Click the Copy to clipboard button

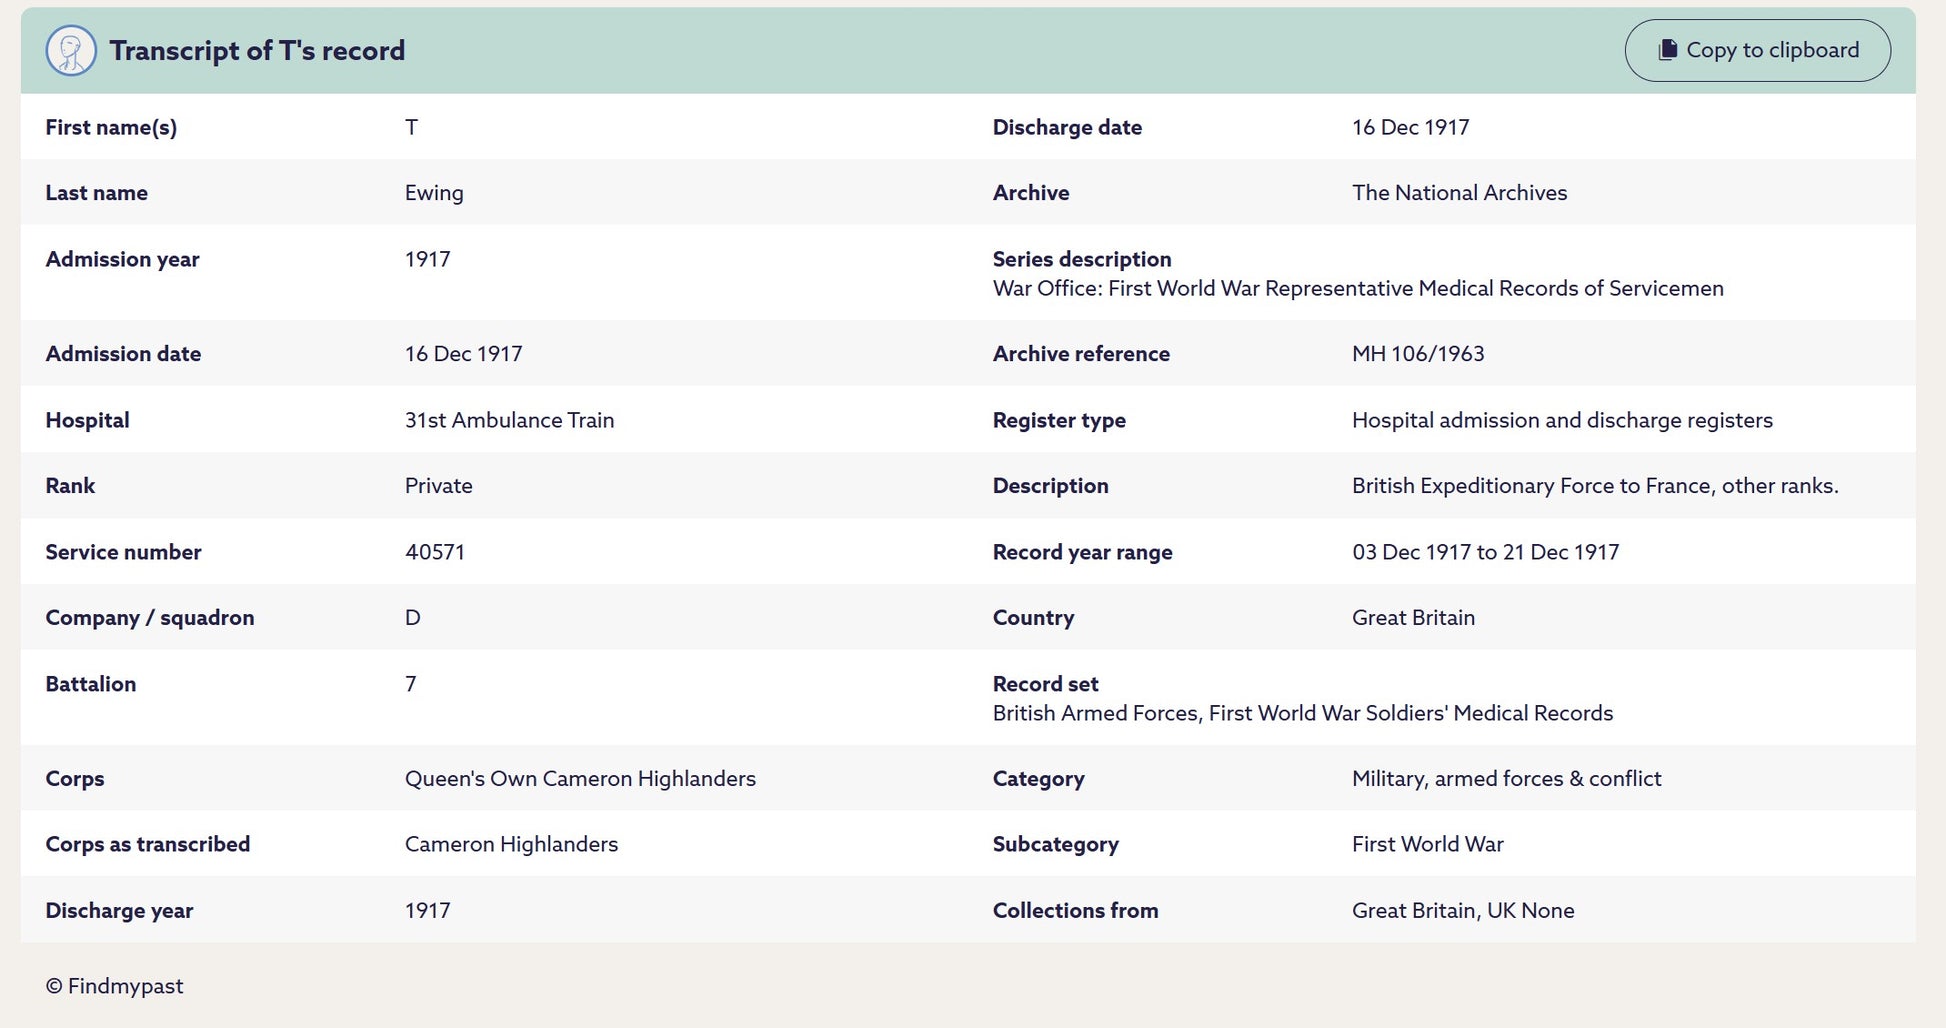click(1757, 51)
